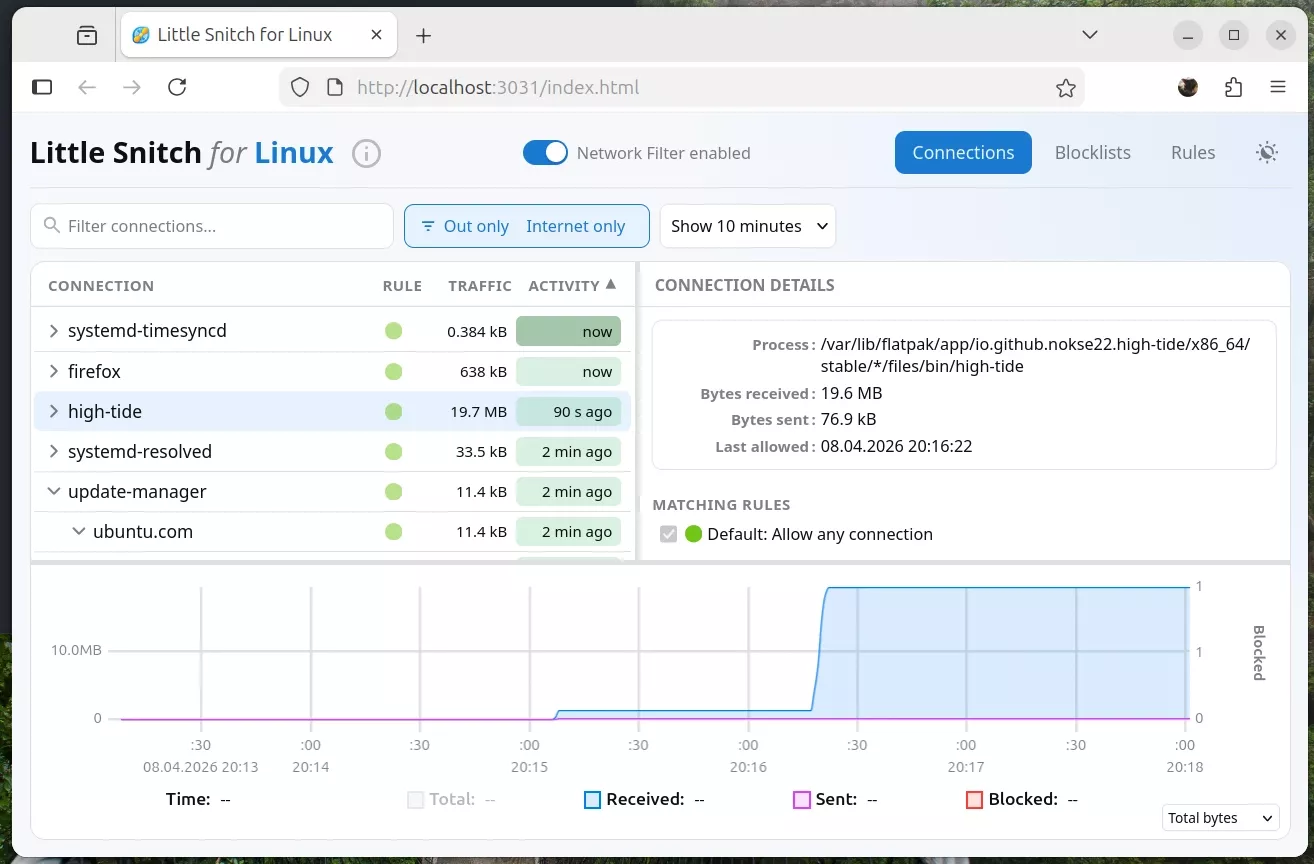Click the Filter connections search field
The image size is (1314, 864).
pyautogui.click(x=212, y=226)
